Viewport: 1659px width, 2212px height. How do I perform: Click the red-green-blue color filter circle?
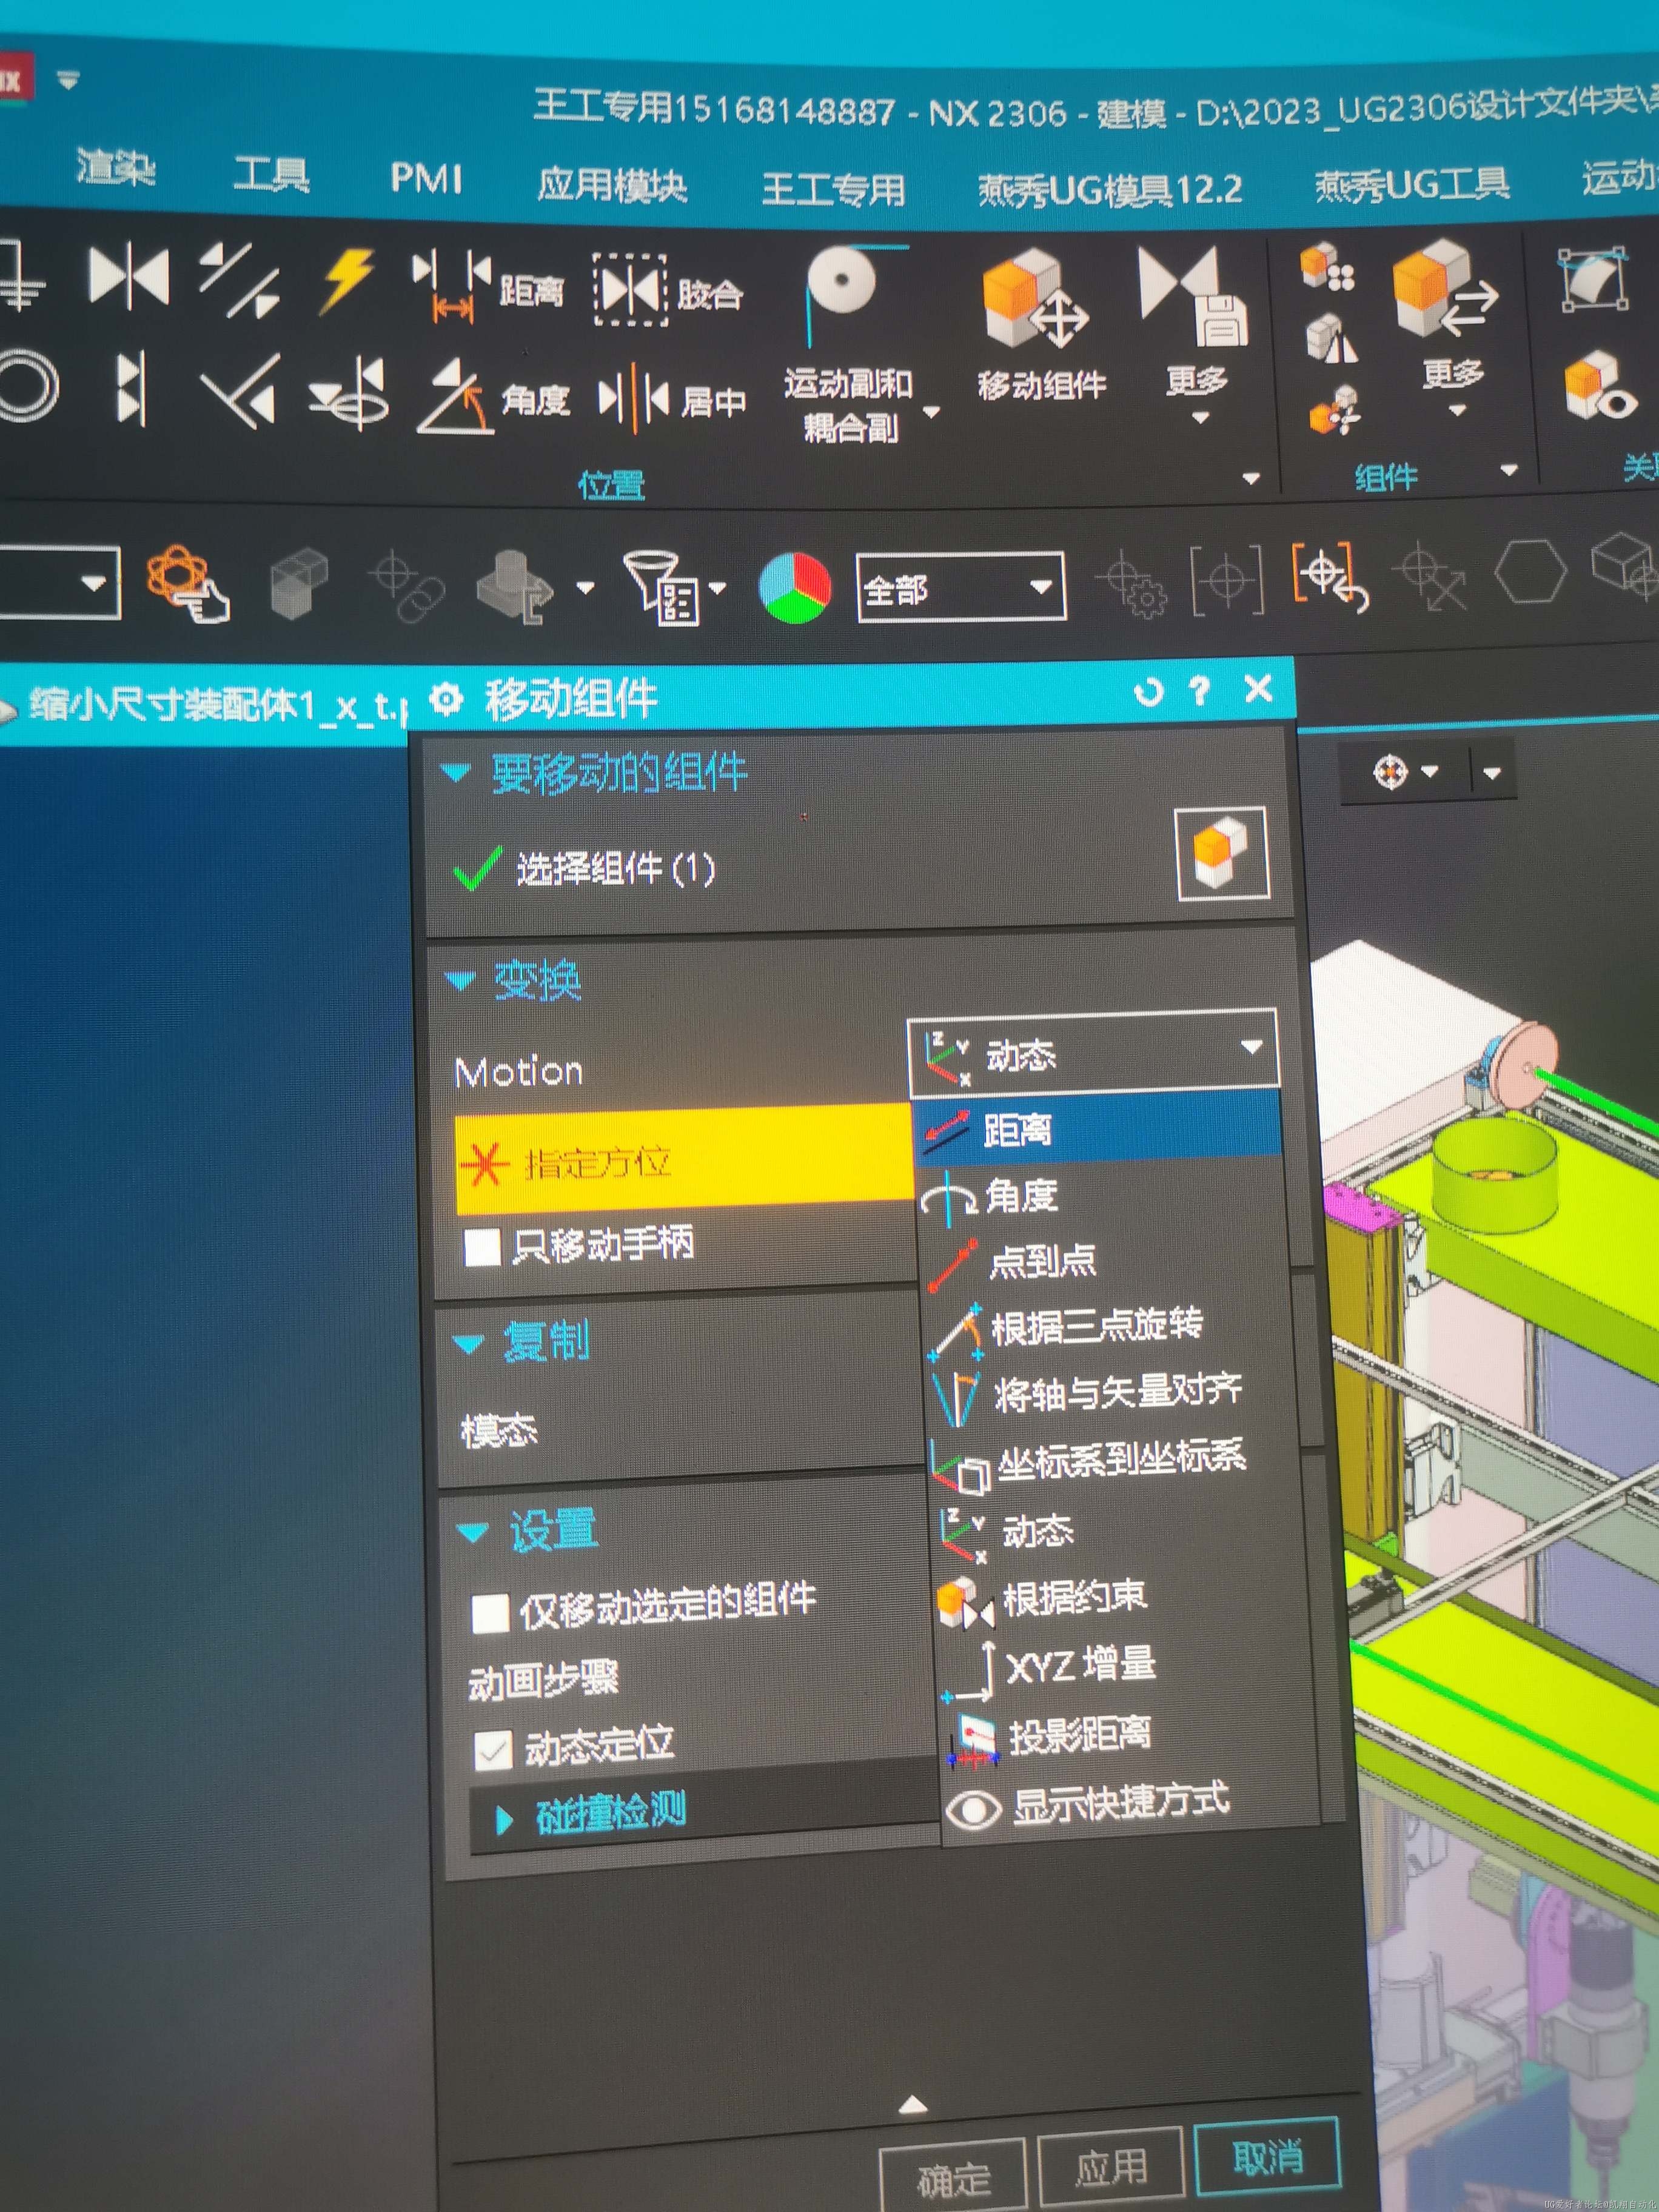[x=795, y=588]
